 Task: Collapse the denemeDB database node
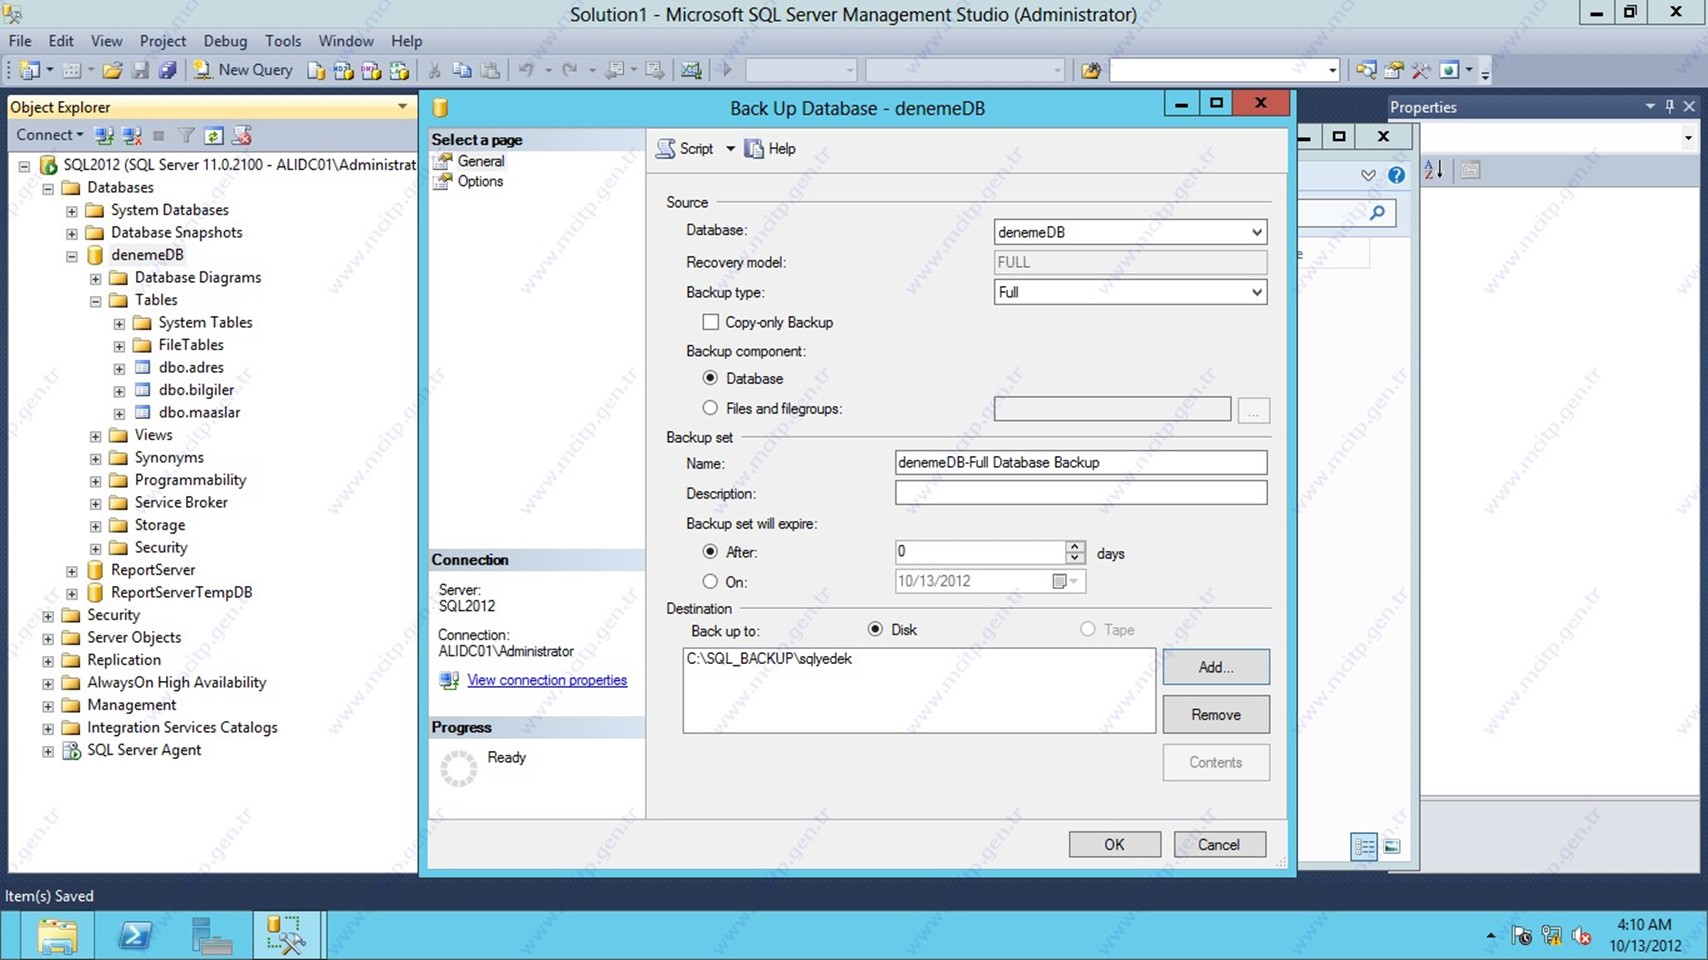[72, 256]
